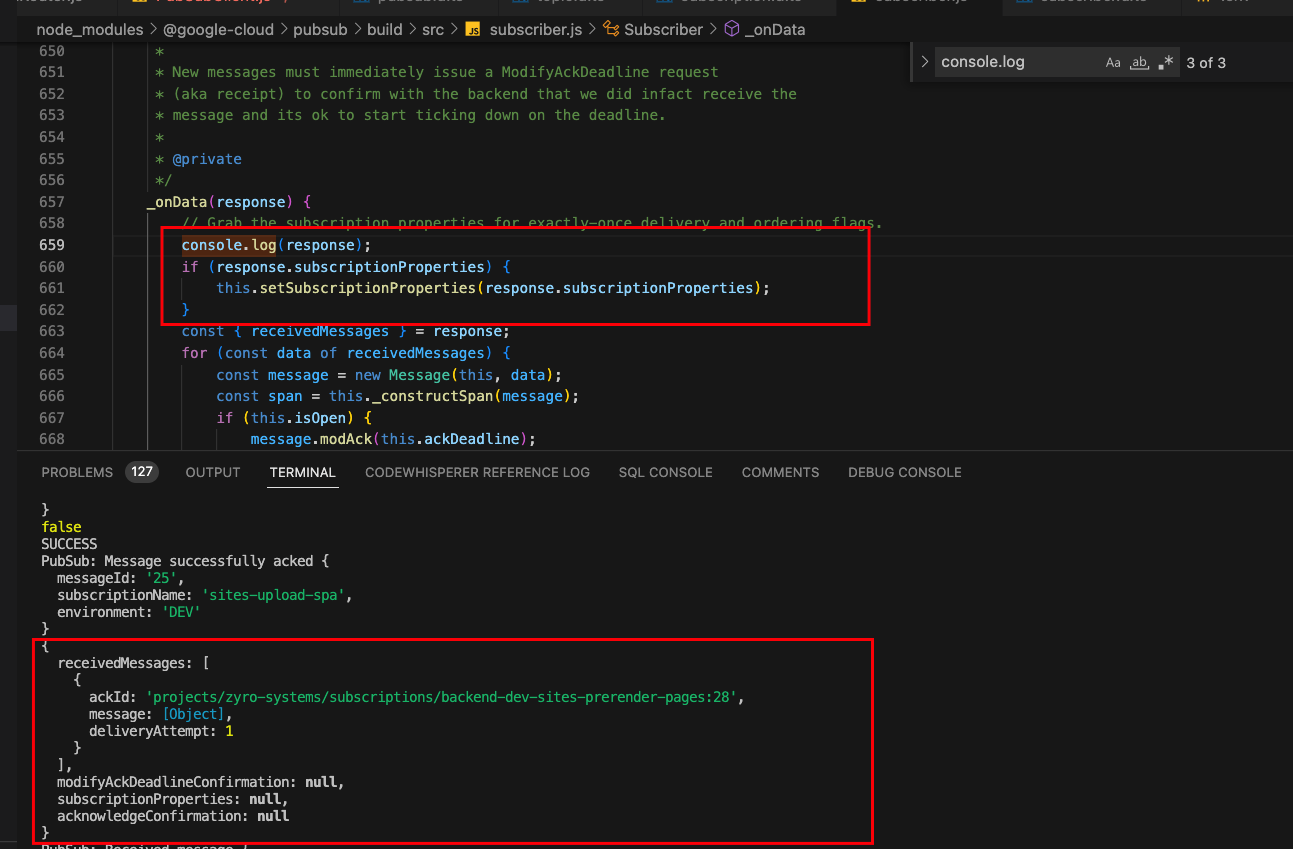Switch to the PROBLEMS panel tab
Viewport: 1293px width, 849px height.
[x=77, y=472]
